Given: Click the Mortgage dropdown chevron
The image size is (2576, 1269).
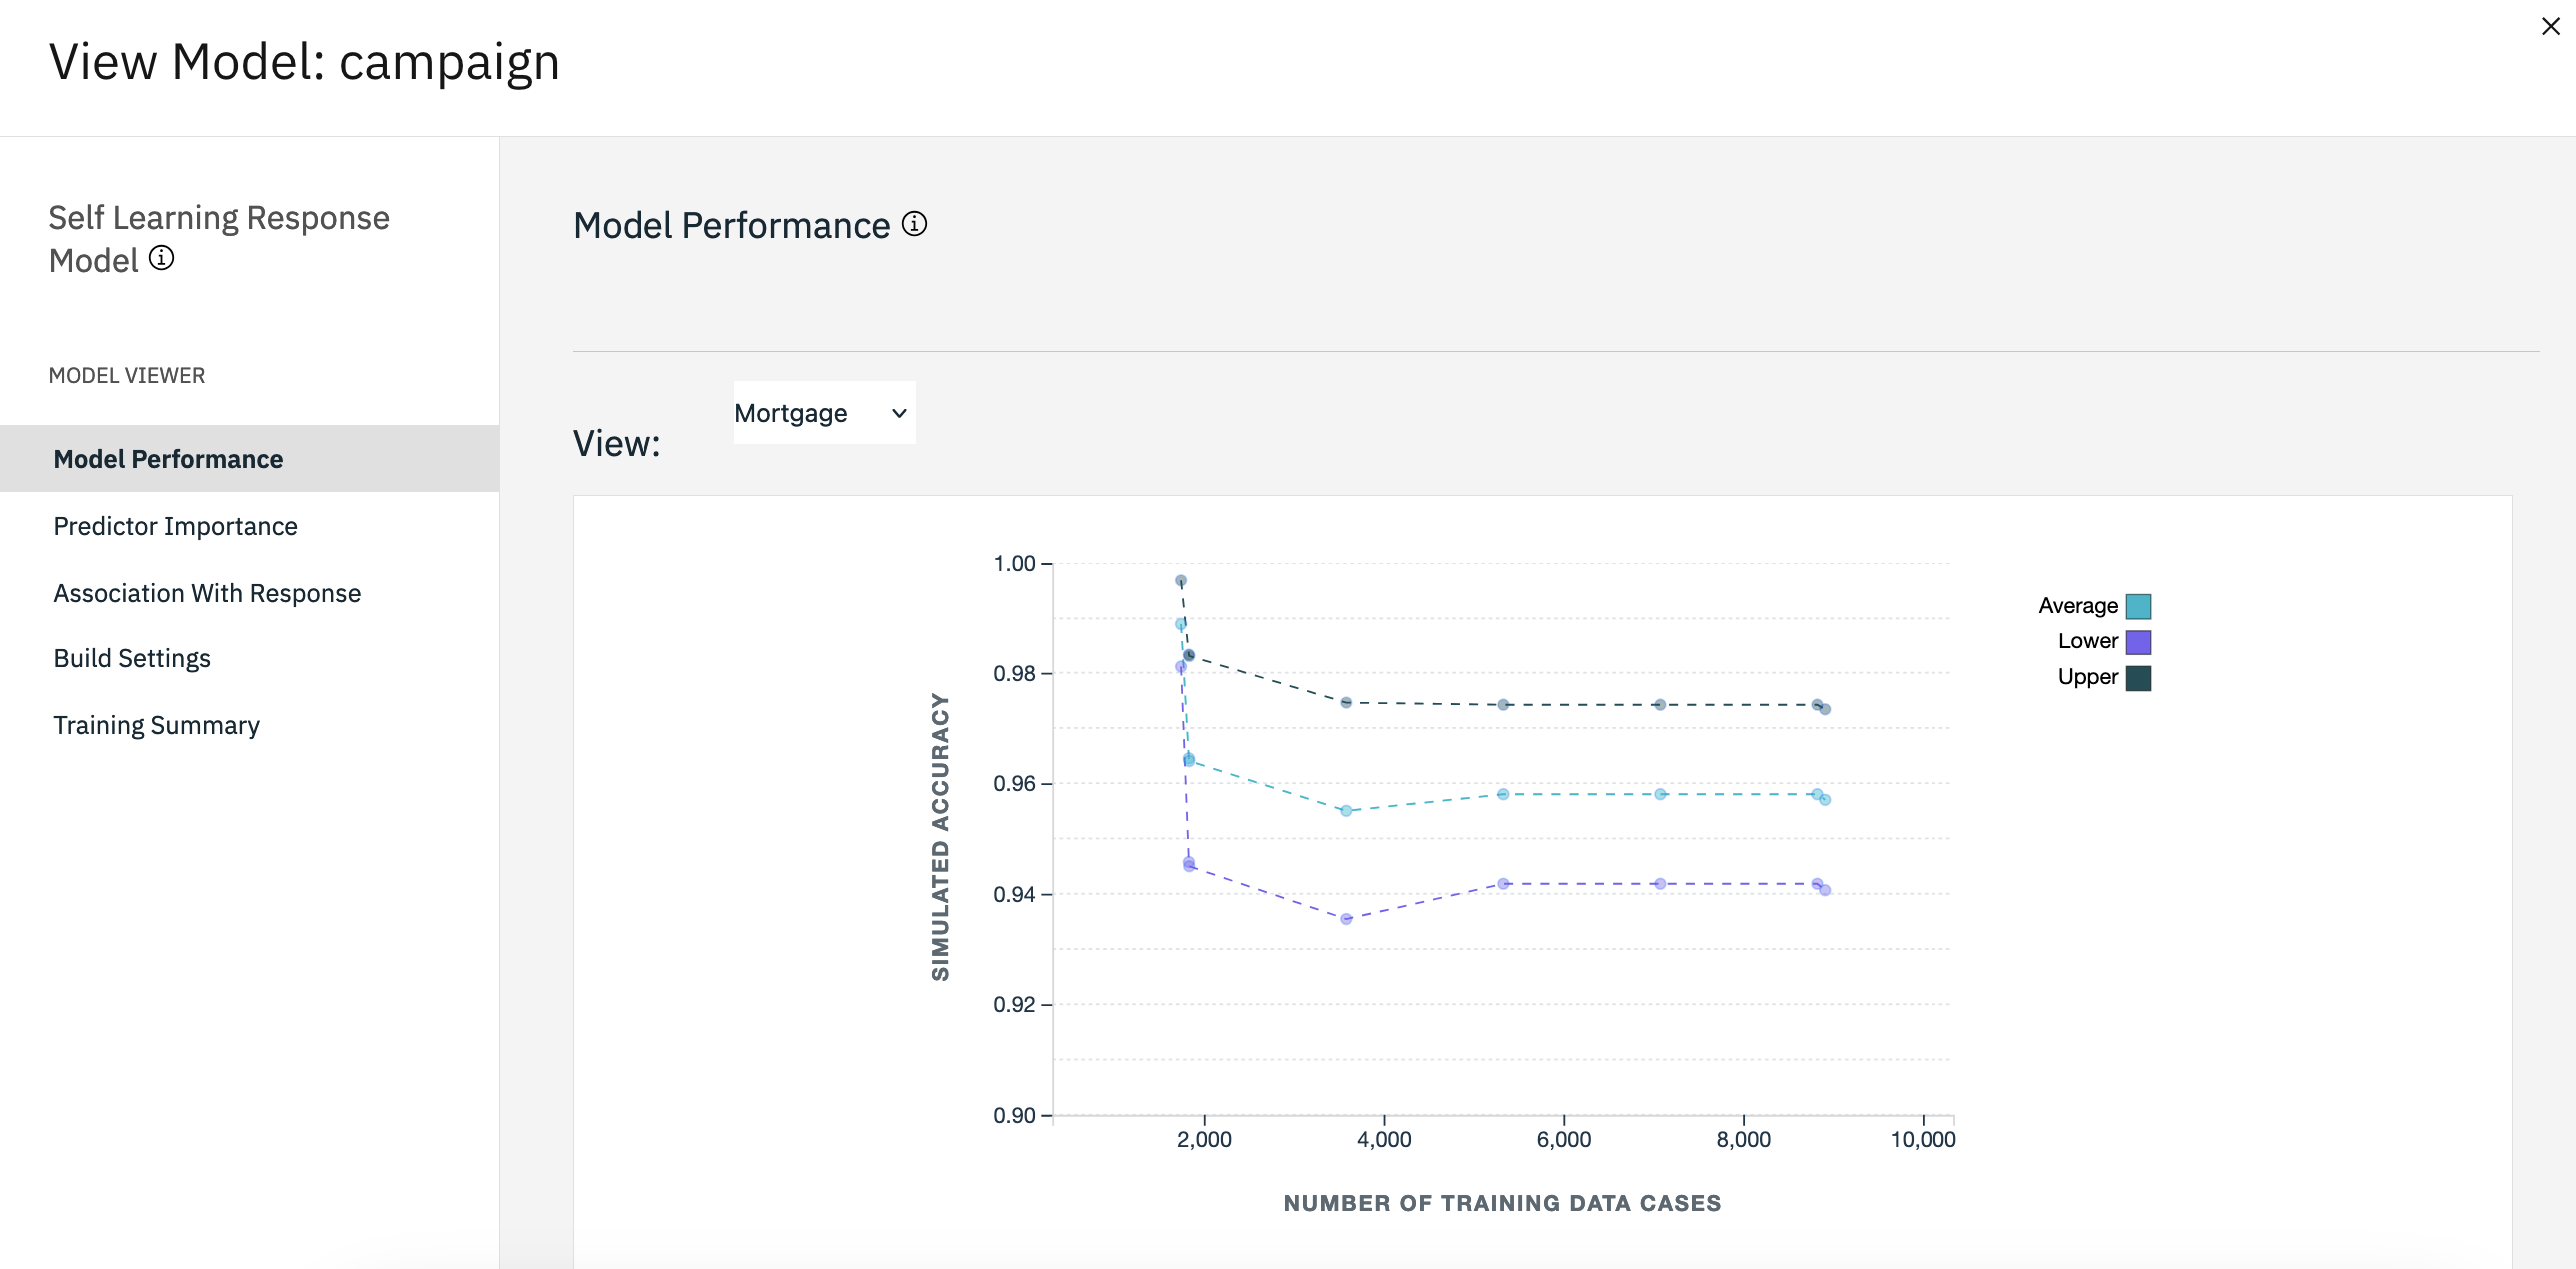Looking at the screenshot, I should 900,413.
